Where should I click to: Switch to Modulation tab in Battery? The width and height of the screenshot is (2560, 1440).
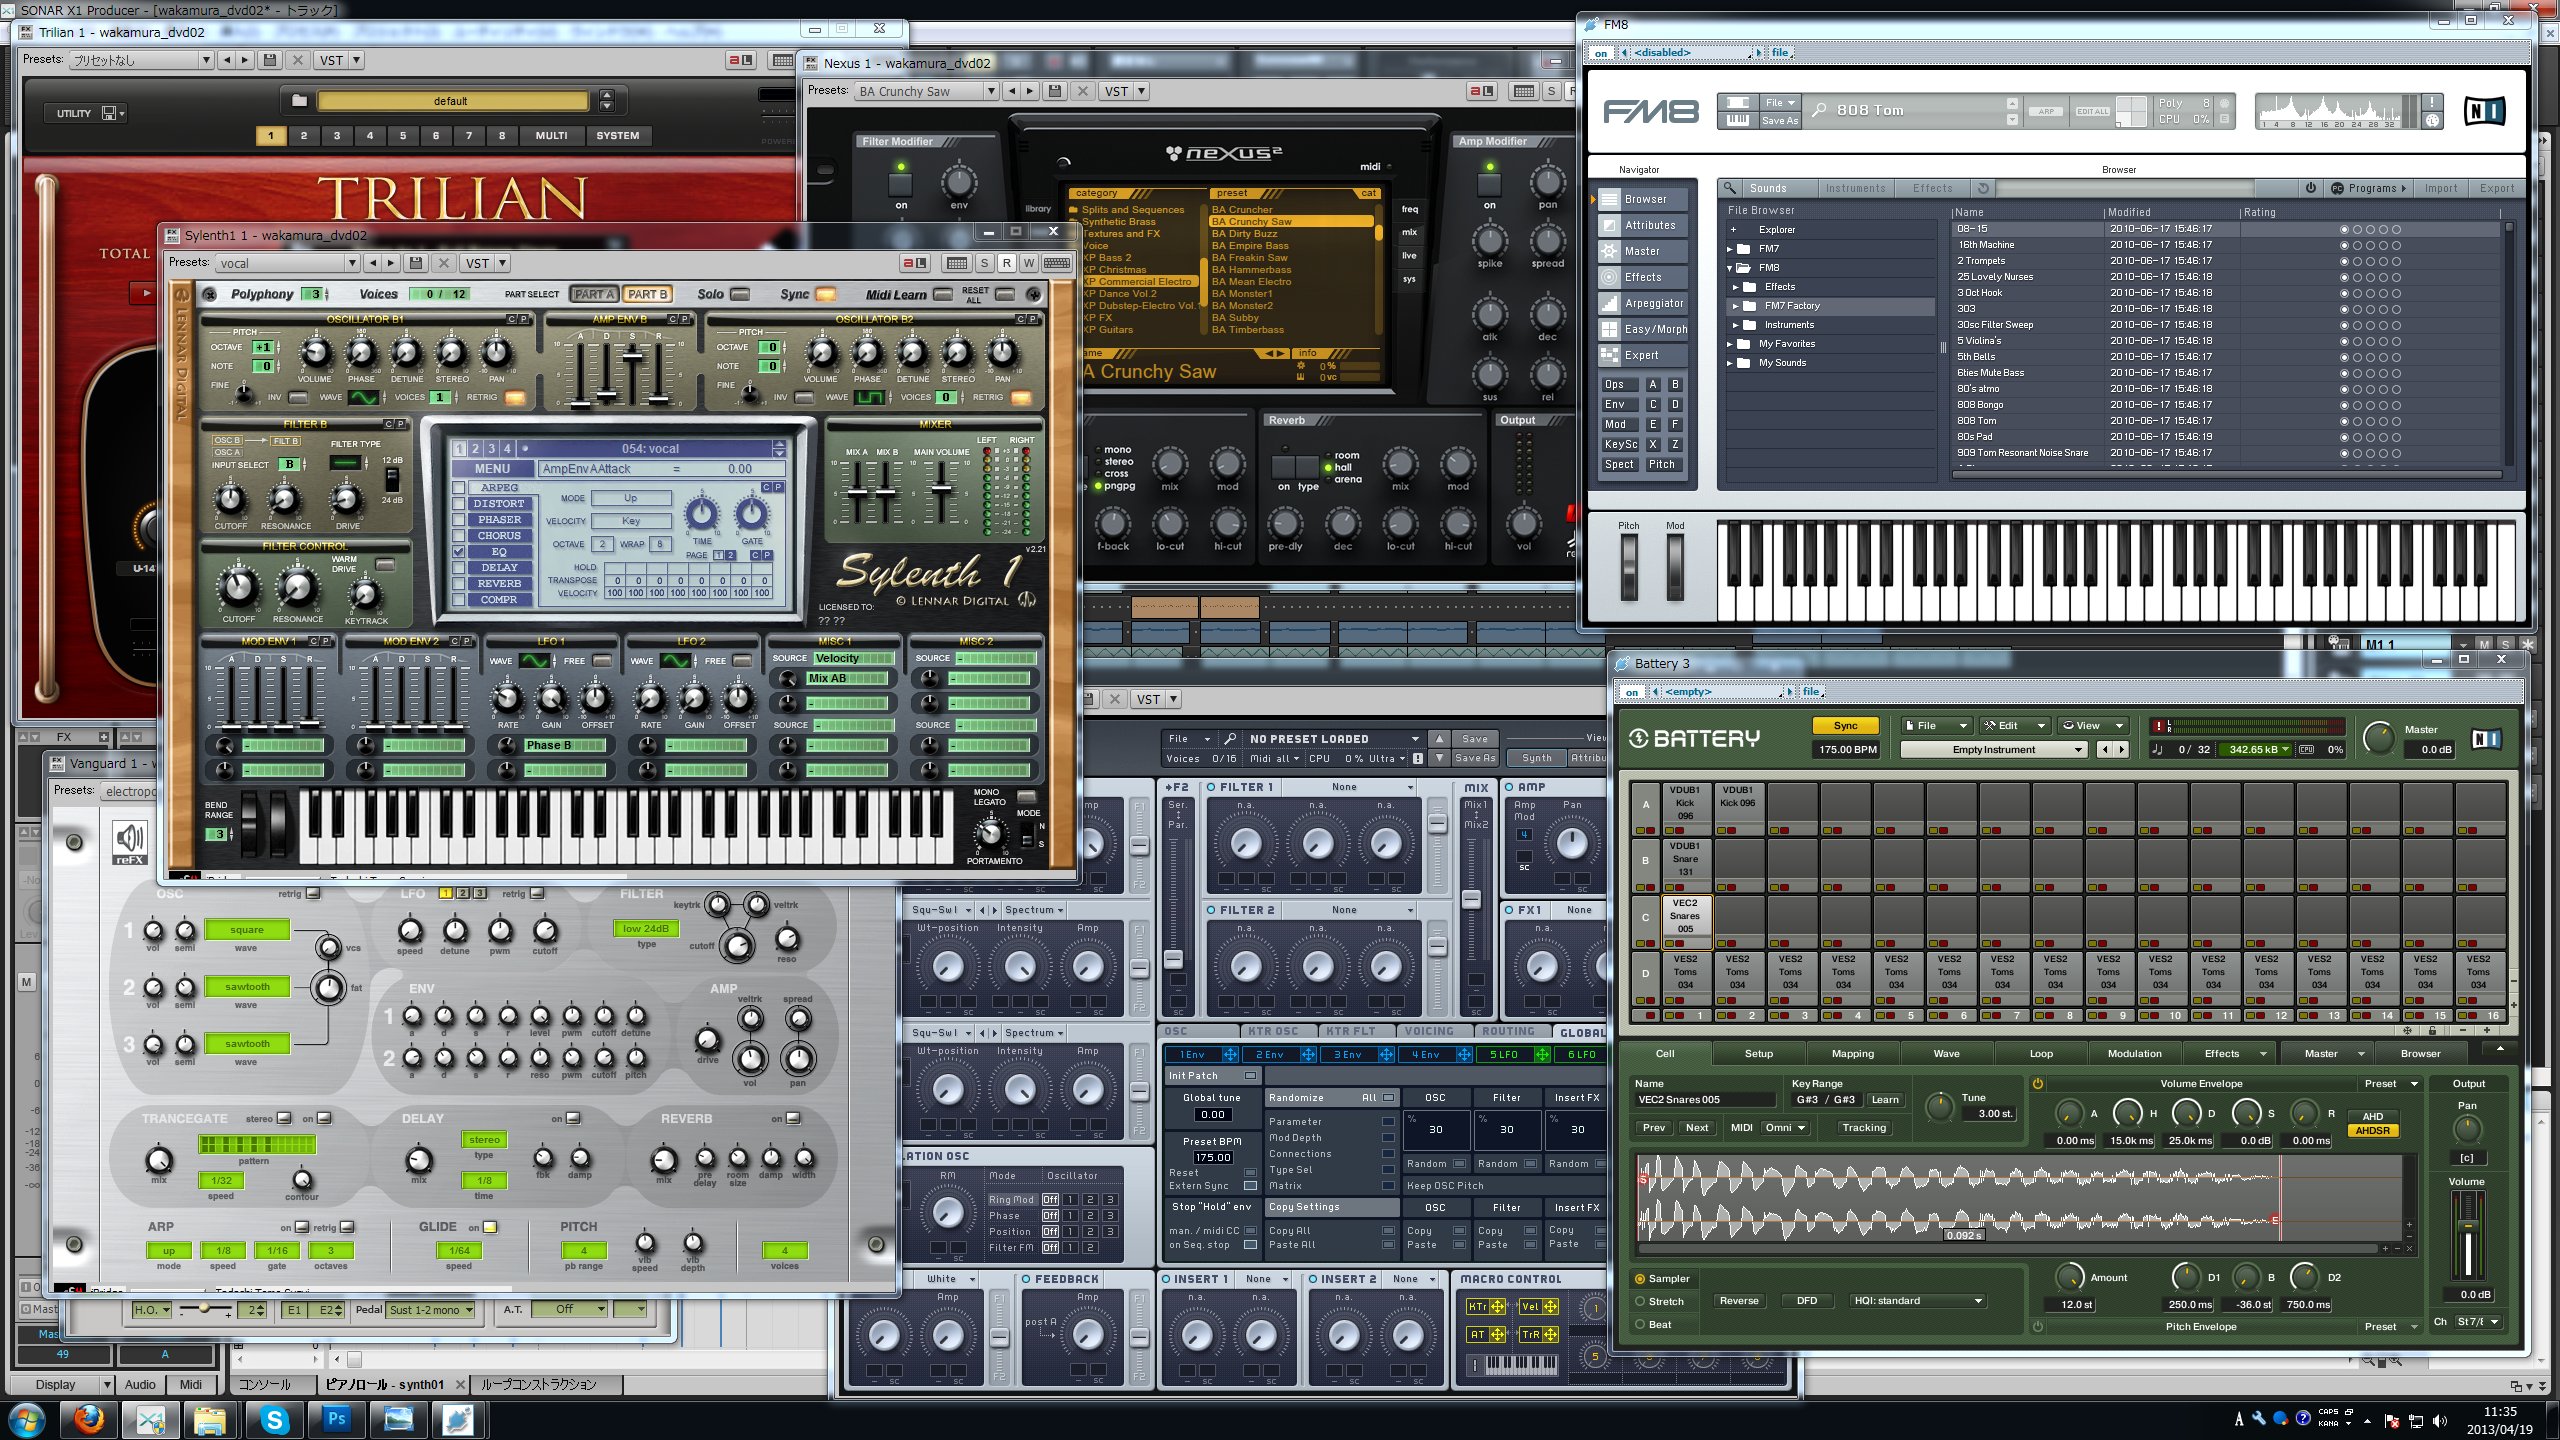click(x=2134, y=1053)
